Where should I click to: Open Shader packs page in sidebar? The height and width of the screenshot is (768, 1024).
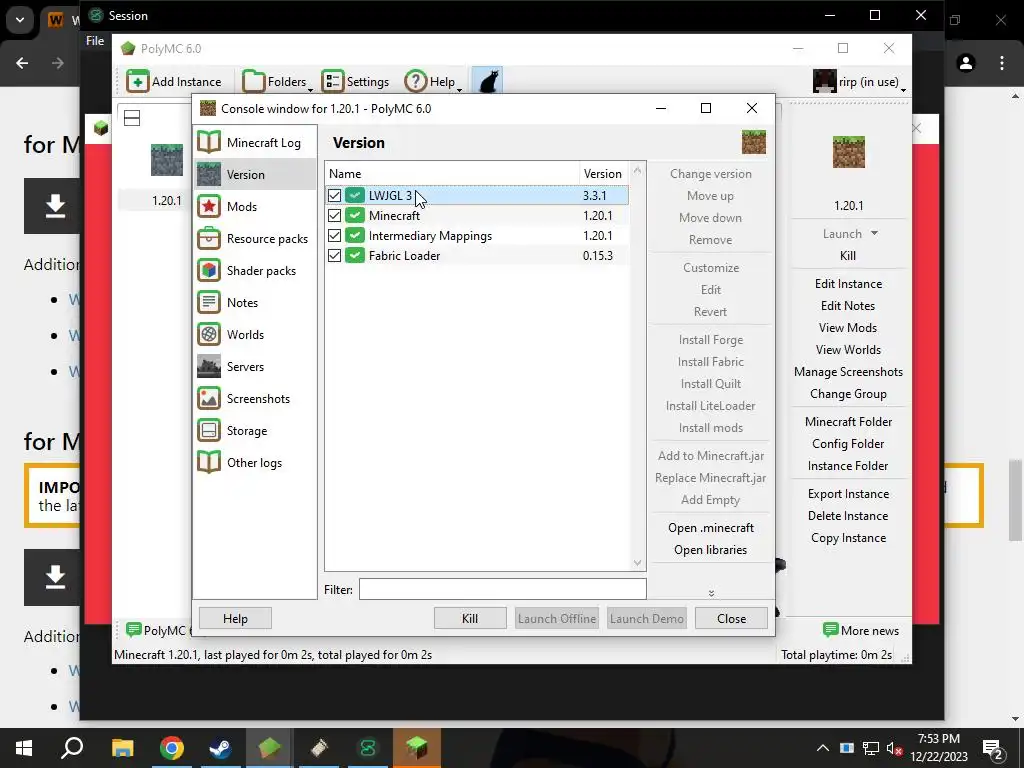[255, 270]
